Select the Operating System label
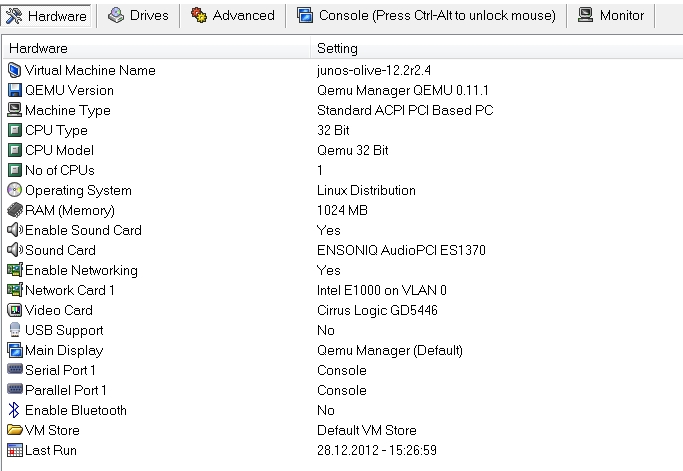This screenshot has width=683, height=471. pyautogui.click(x=78, y=191)
